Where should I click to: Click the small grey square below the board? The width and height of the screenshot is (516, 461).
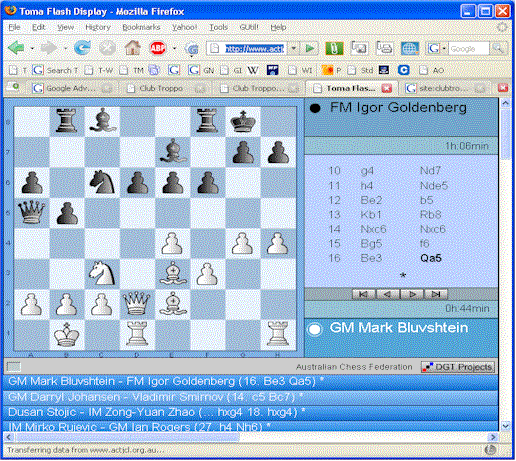14,367
